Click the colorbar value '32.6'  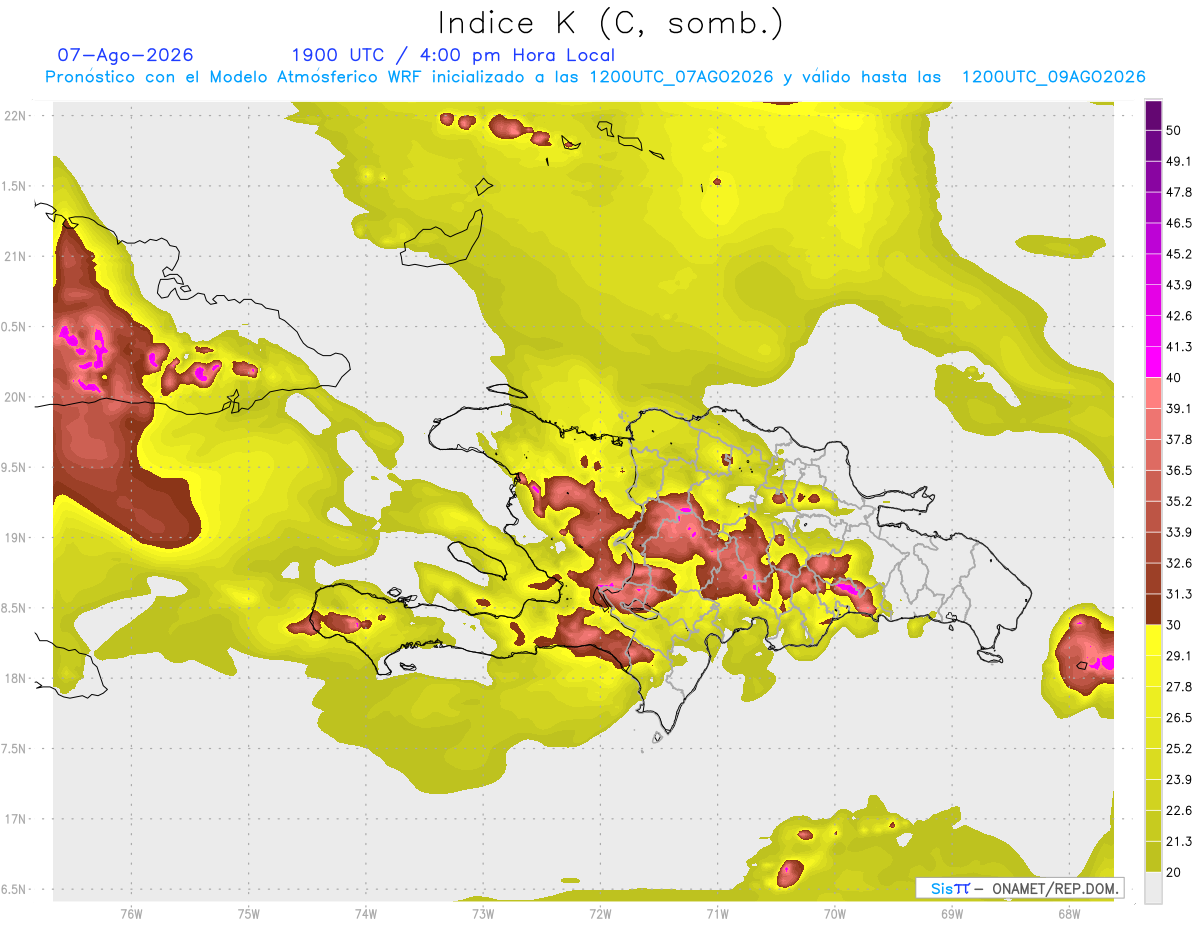click(1179, 563)
